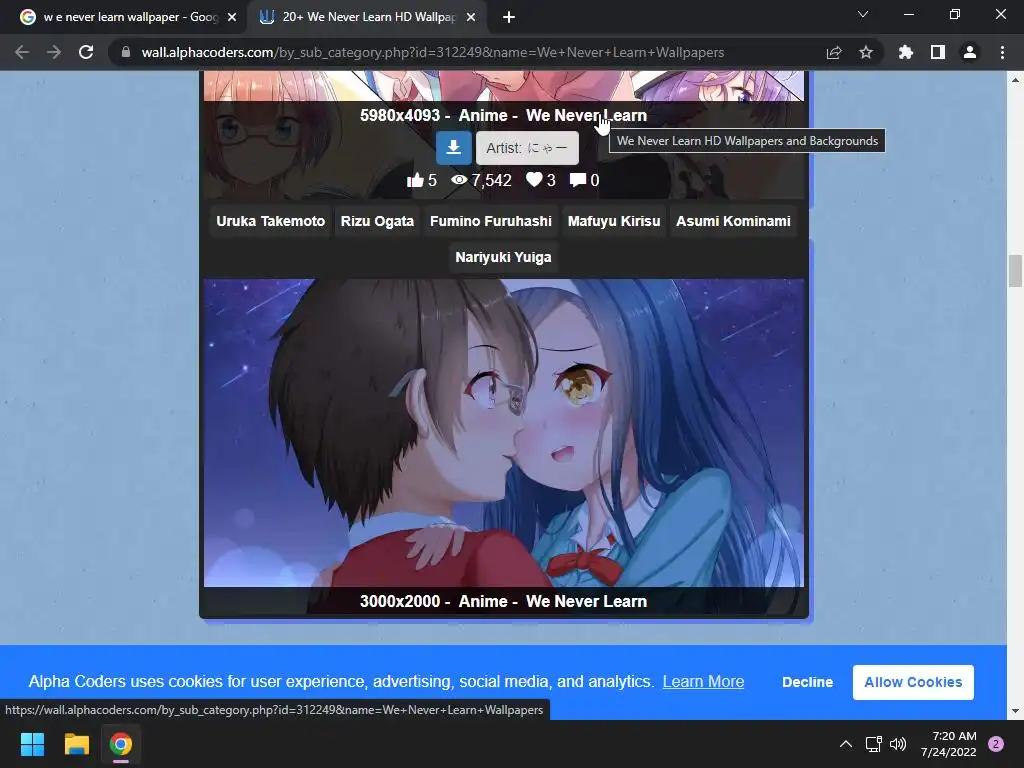Image resolution: width=1024 pixels, height=768 pixels.
Task: Open the Learn More cookie policy link
Action: click(x=703, y=681)
